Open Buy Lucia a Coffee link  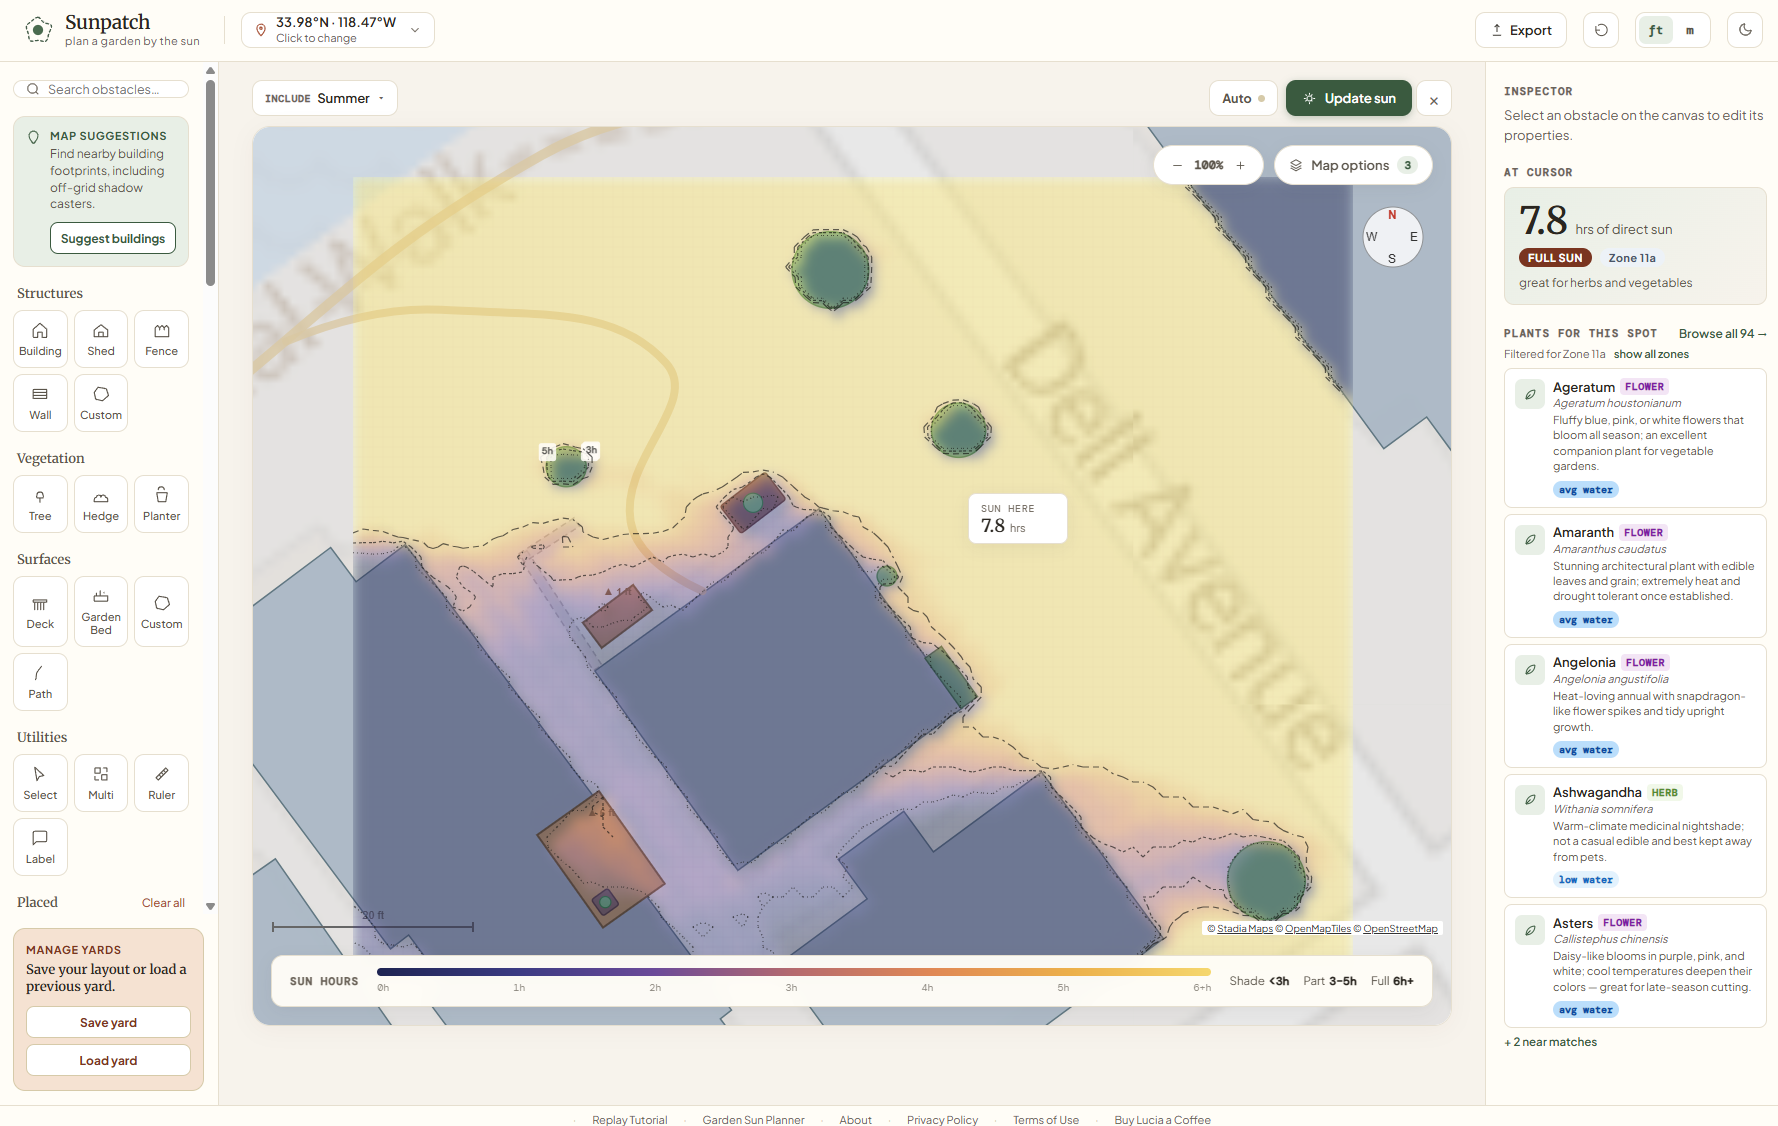pyautogui.click(x=1162, y=1120)
